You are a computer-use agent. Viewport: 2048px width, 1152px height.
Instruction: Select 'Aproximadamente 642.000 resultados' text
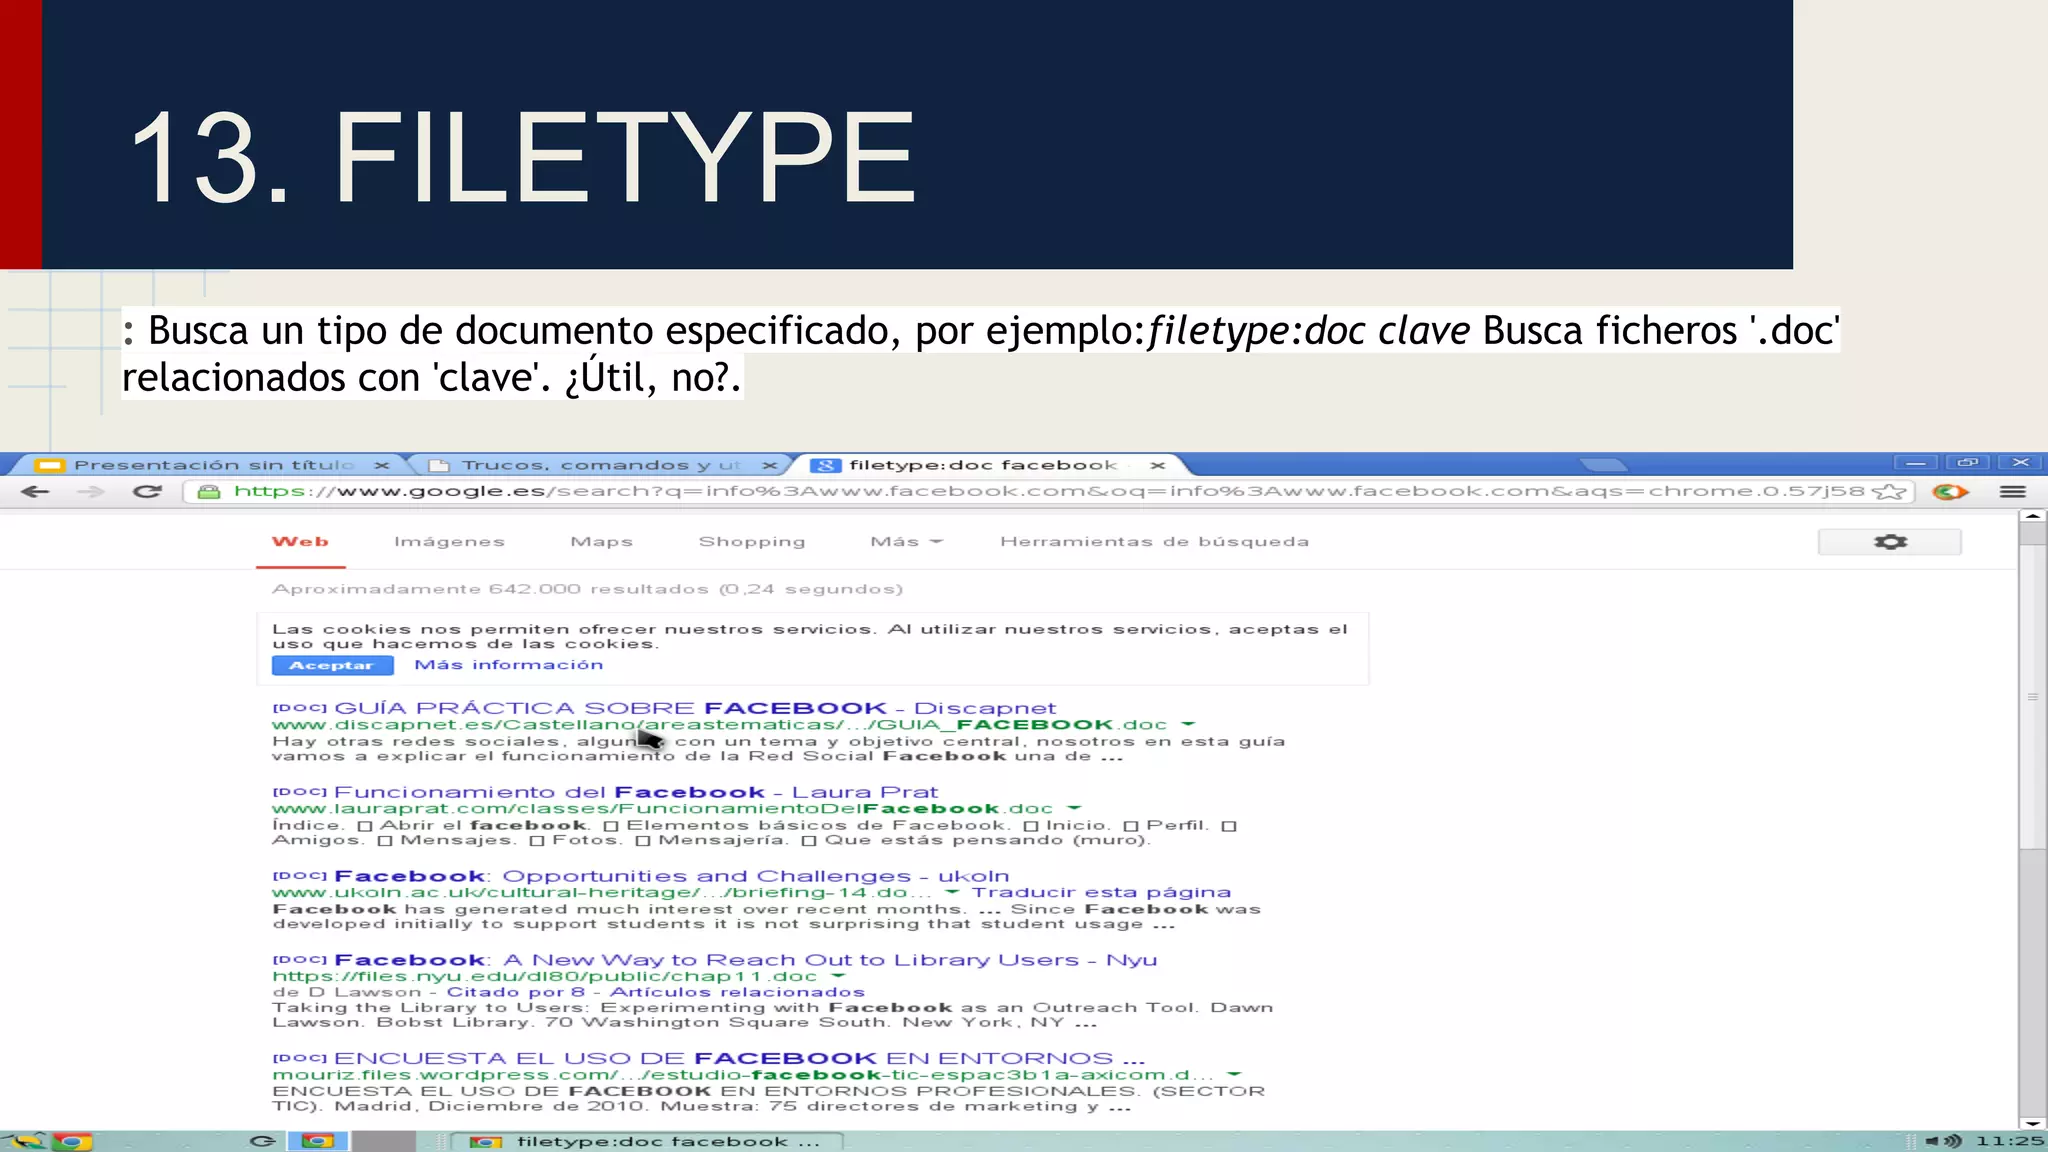click(587, 589)
